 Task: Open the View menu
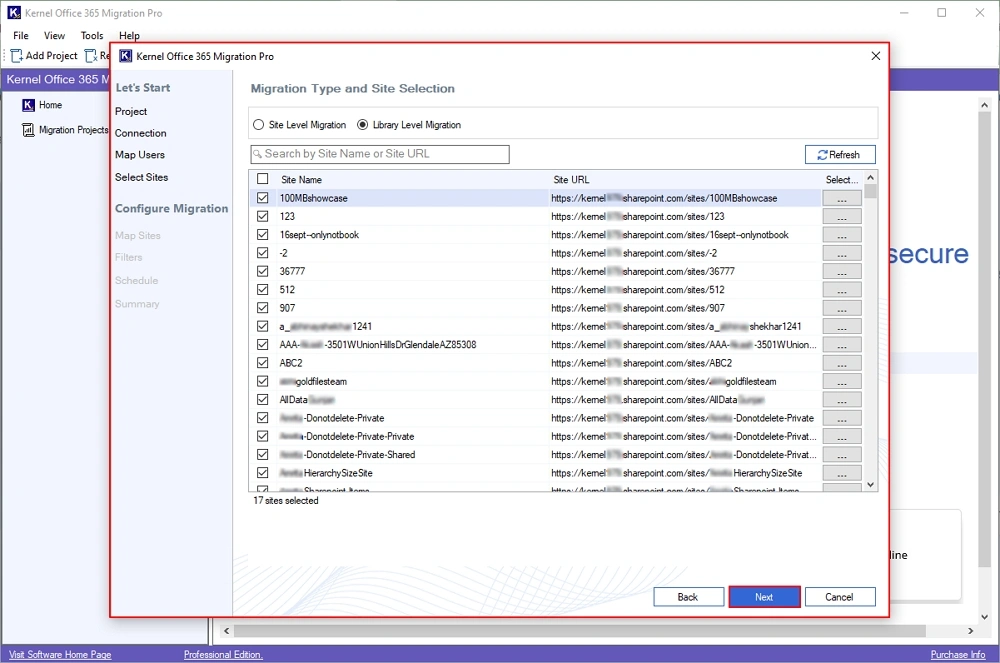(x=54, y=35)
